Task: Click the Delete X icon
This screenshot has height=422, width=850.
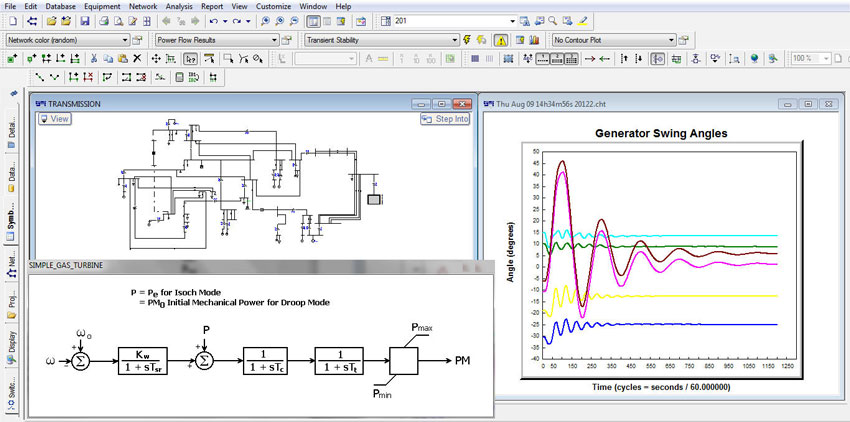Action: 138,59
